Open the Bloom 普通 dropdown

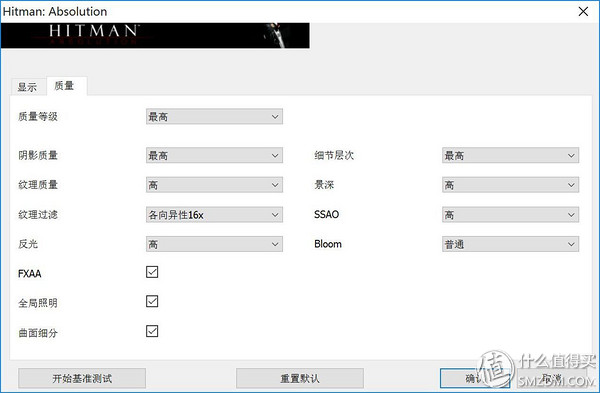click(510, 244)
